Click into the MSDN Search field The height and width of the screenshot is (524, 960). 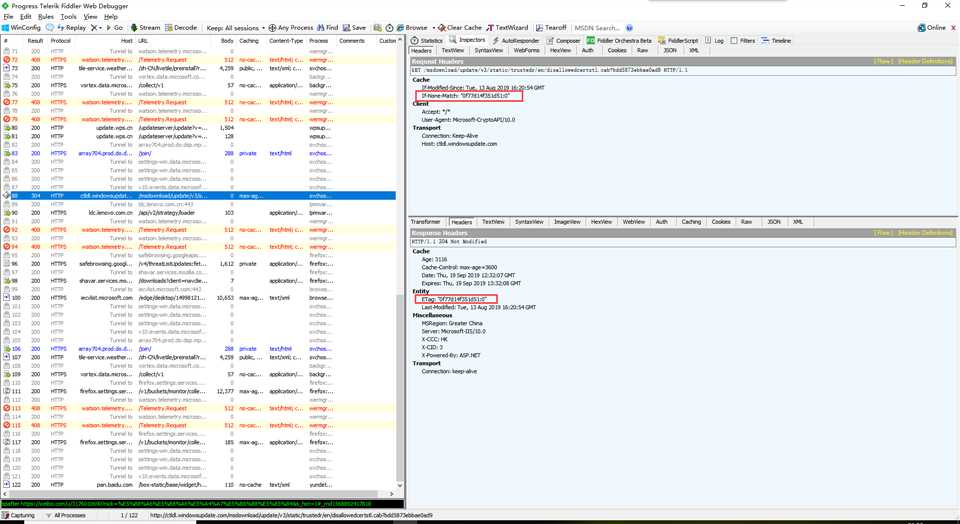pyautogui.click(x=597, y=28)
